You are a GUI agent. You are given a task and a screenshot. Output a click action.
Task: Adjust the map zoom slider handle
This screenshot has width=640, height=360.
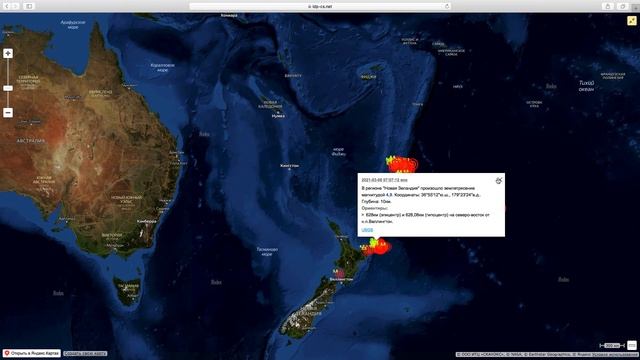8,88
